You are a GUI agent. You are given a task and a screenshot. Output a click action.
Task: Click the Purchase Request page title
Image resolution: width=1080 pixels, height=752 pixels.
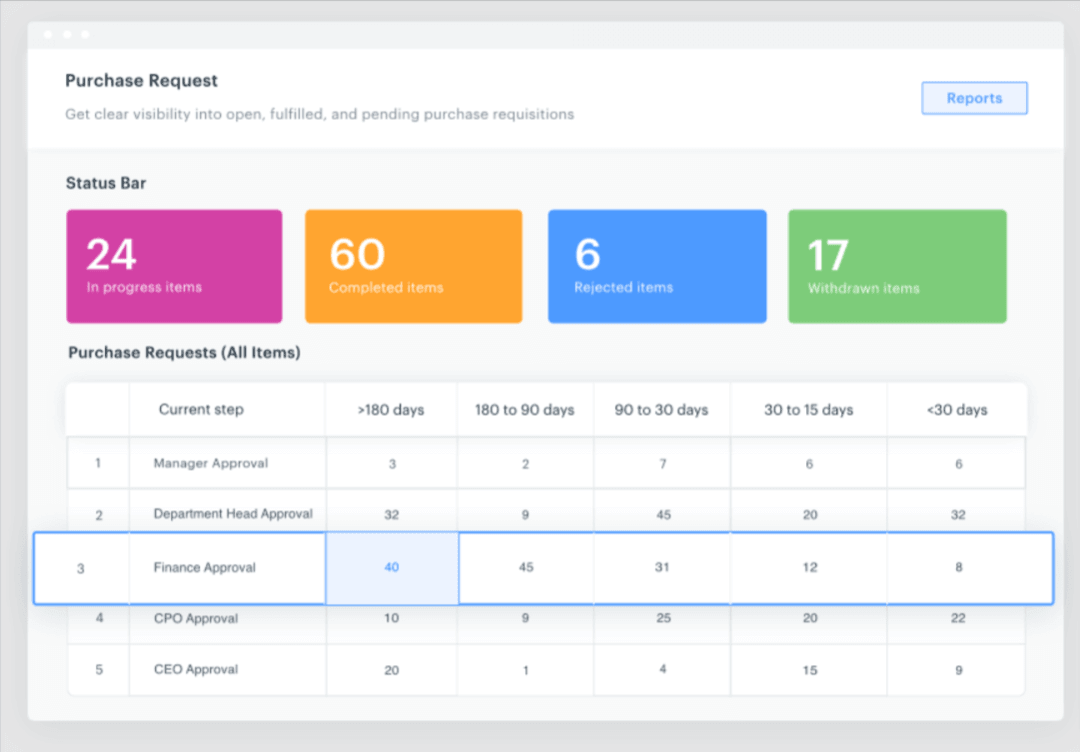pos(141,80)
